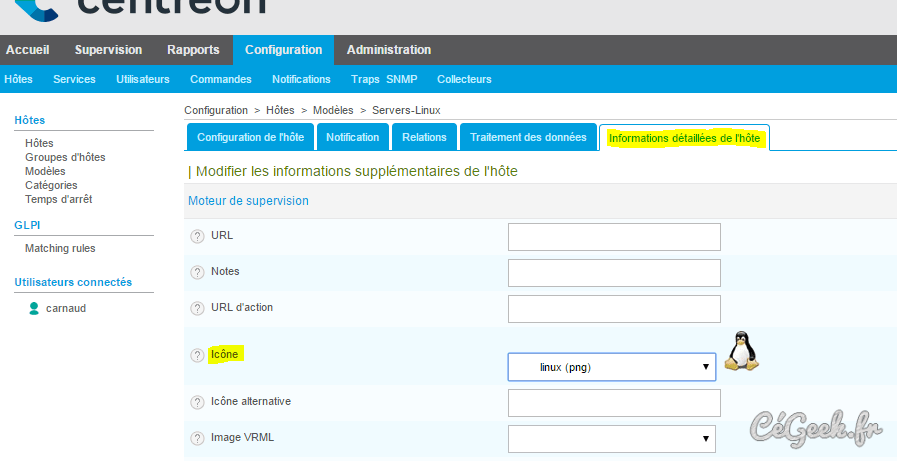This screenshot has width=897, height=461.
Task: Click into the URL d'action field
Action: tap(614, 309)
